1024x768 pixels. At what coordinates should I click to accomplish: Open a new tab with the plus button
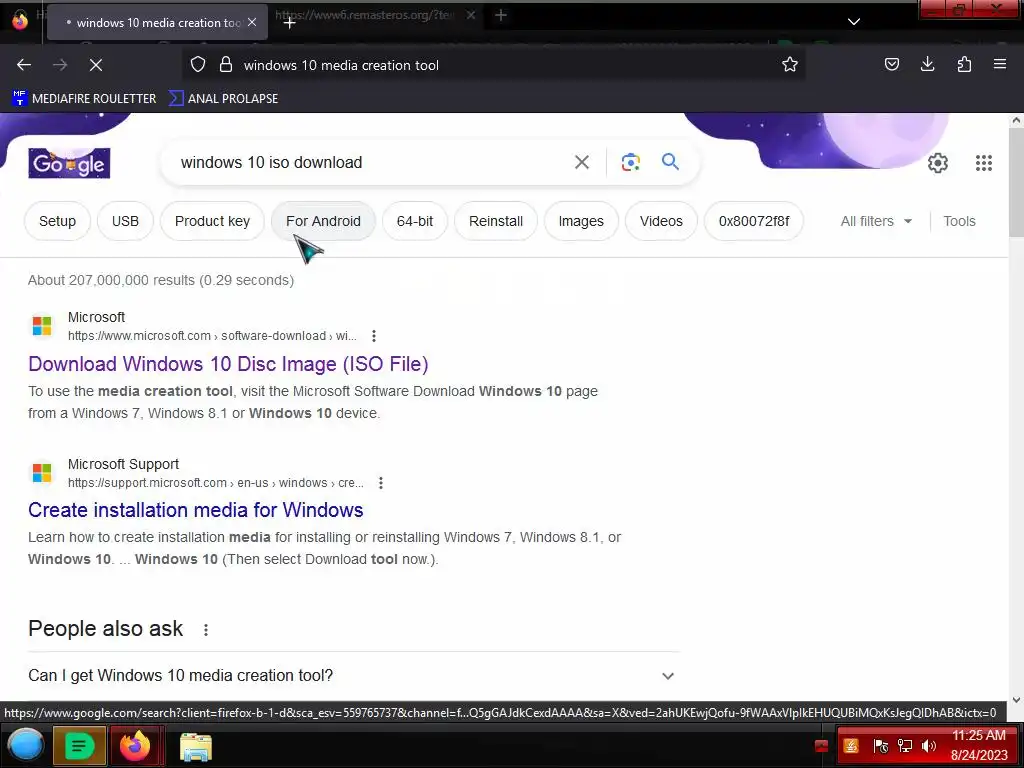[289, 22]
